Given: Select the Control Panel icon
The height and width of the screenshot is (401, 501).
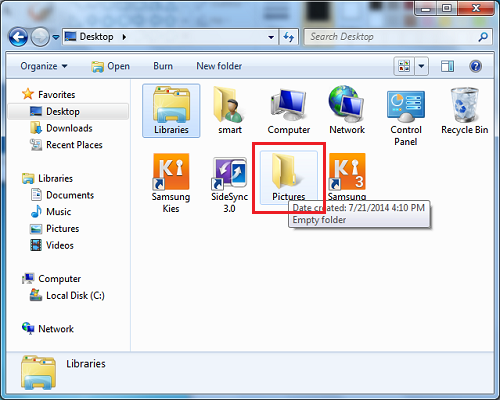Looking at the screenshot, I should [x=406, y=106].
